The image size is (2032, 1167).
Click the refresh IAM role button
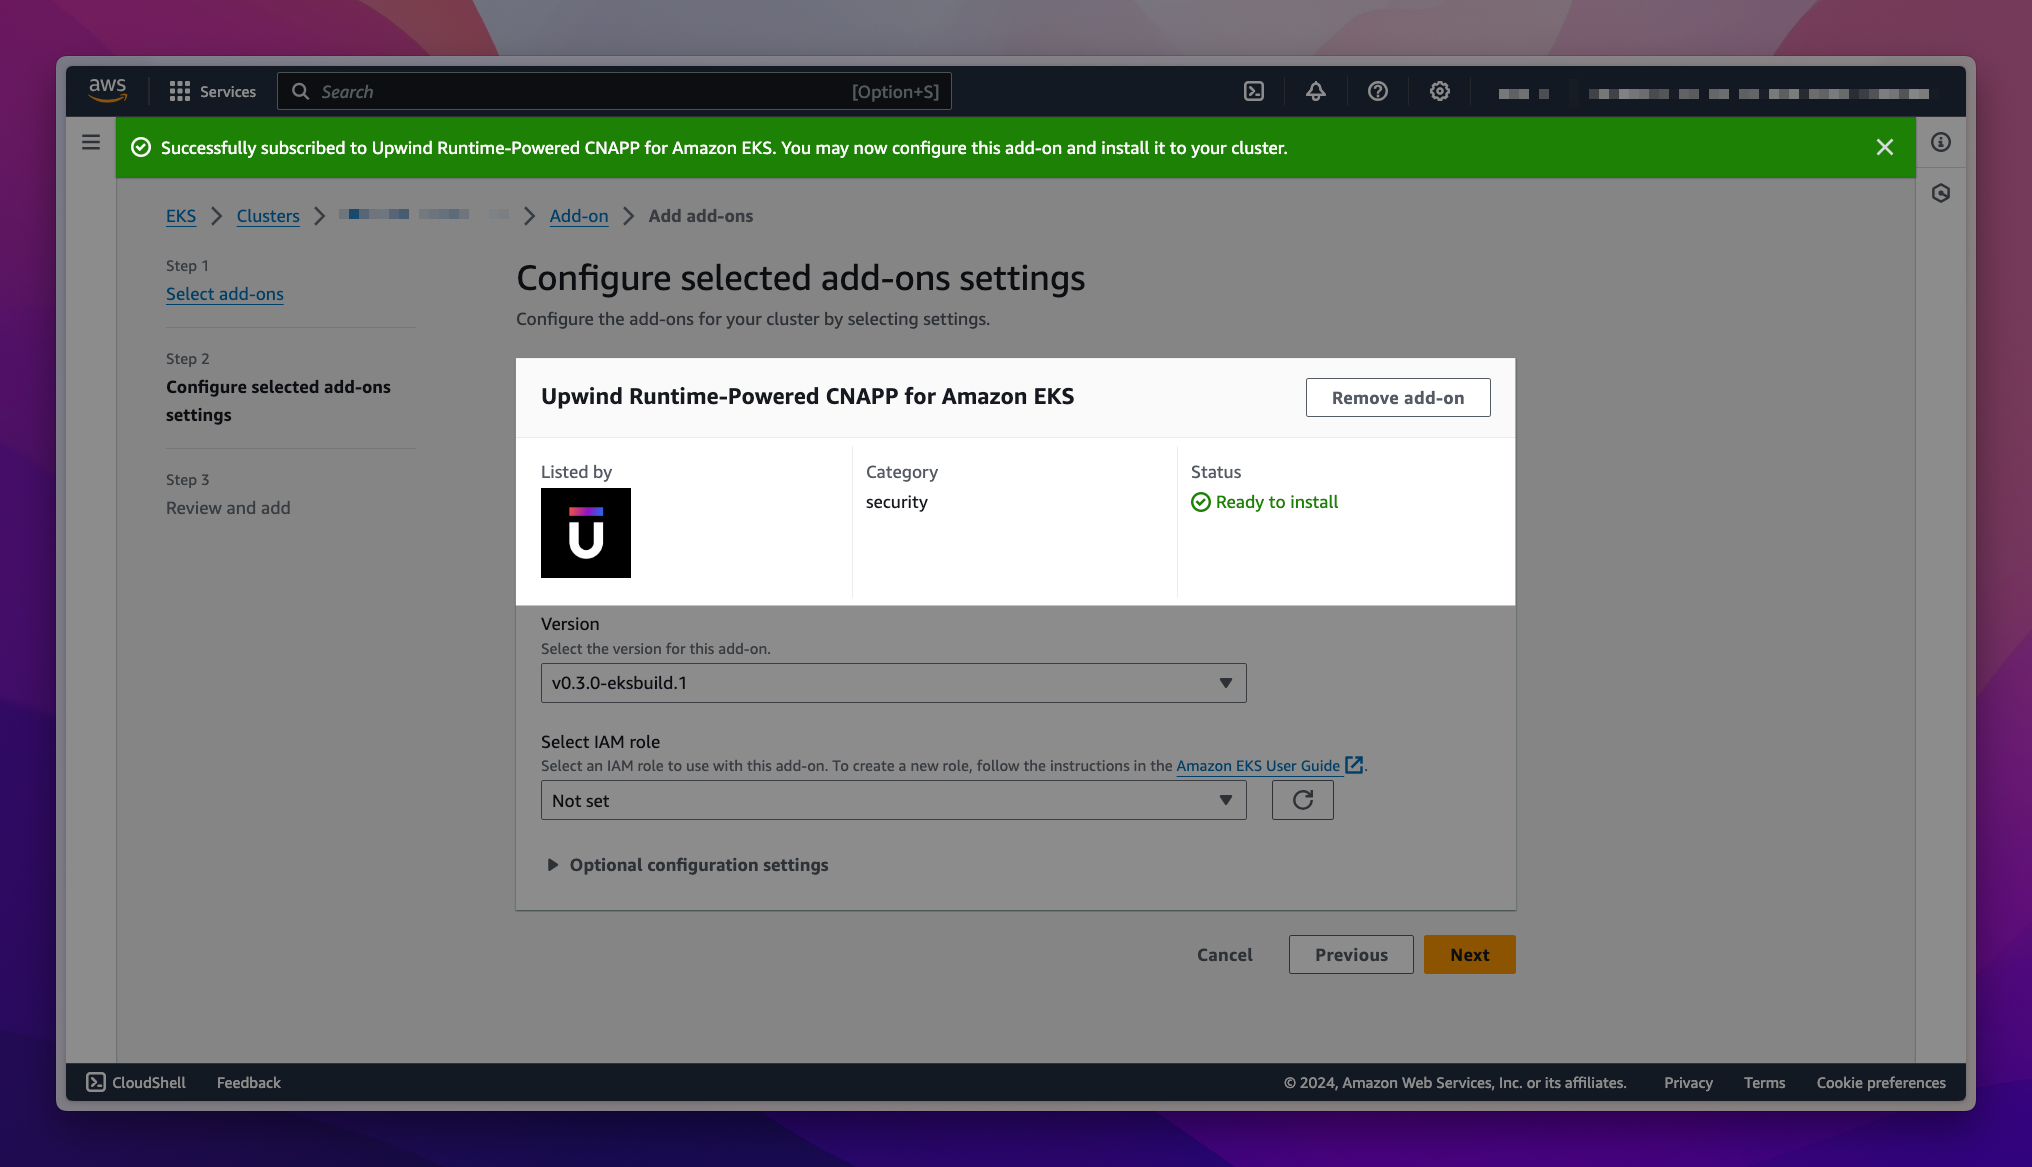point(1301,798)
